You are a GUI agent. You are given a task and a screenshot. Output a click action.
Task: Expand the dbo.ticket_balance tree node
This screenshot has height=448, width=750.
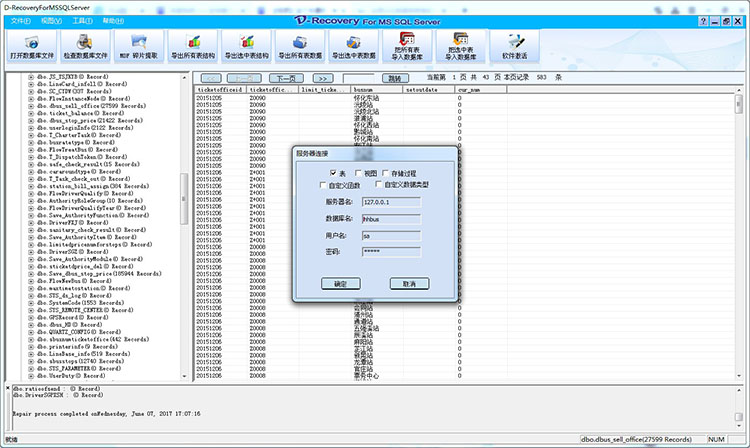(31, 113)
